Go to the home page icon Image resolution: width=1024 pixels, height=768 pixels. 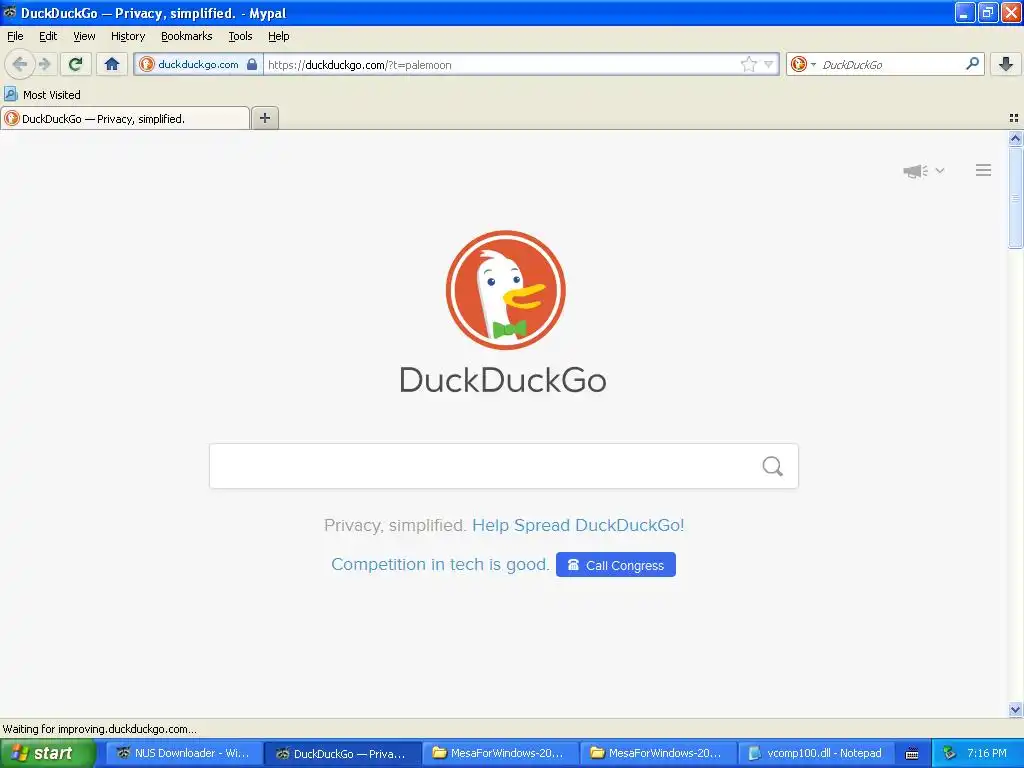point(112,64)
